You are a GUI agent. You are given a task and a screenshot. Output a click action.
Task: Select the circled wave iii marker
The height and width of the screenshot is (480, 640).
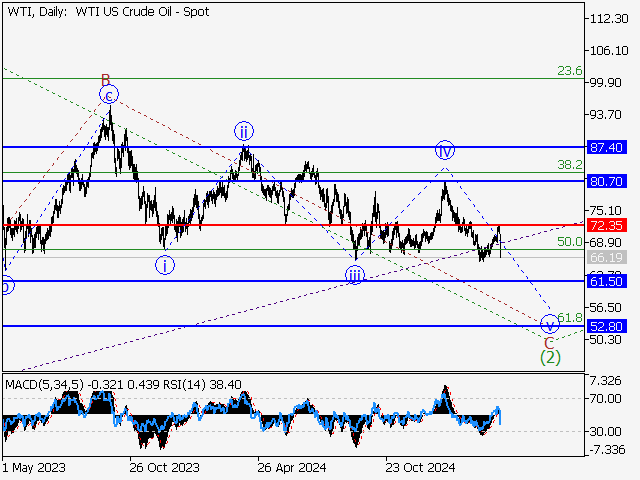click(x=355, y=276)
